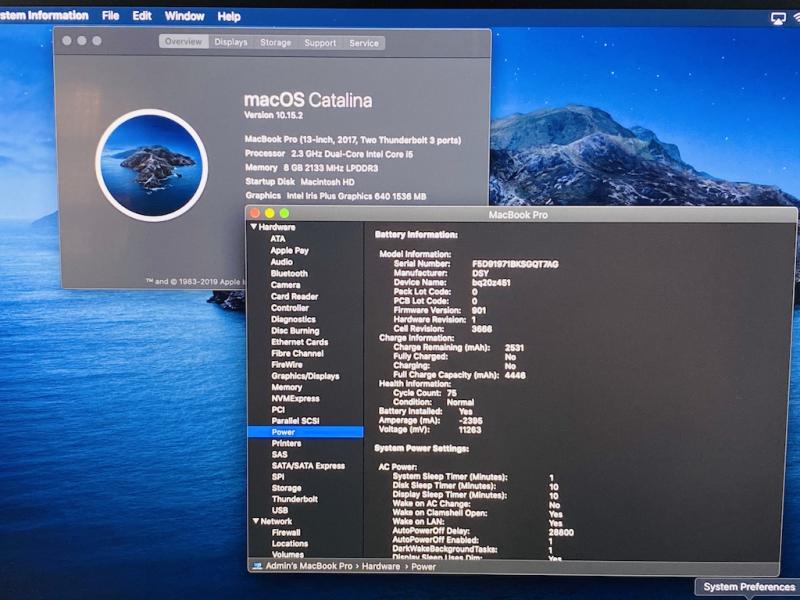Open the Edit menu
The image size is (800, 600).
point(142,16)
